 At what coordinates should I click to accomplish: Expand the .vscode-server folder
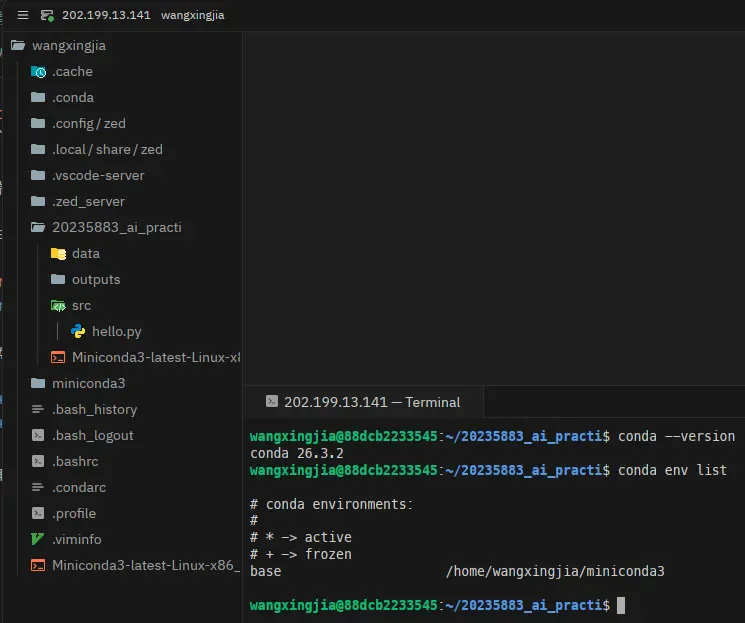click(98, 175)
